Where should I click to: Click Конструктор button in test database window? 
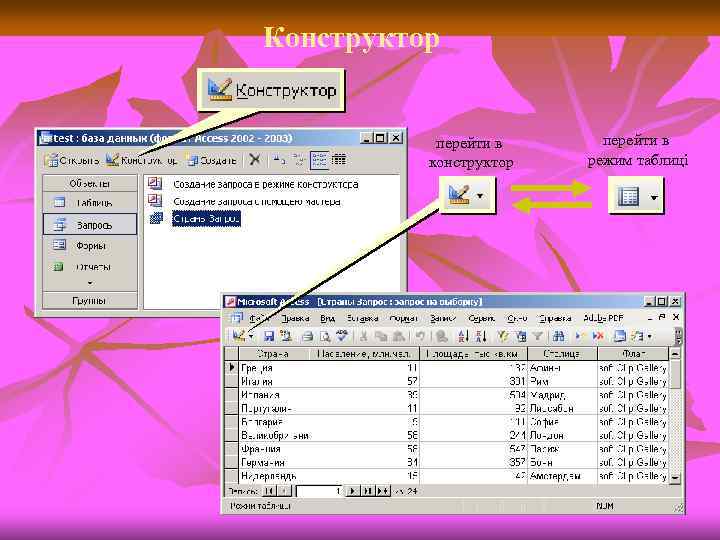click(x=142, y=160)
